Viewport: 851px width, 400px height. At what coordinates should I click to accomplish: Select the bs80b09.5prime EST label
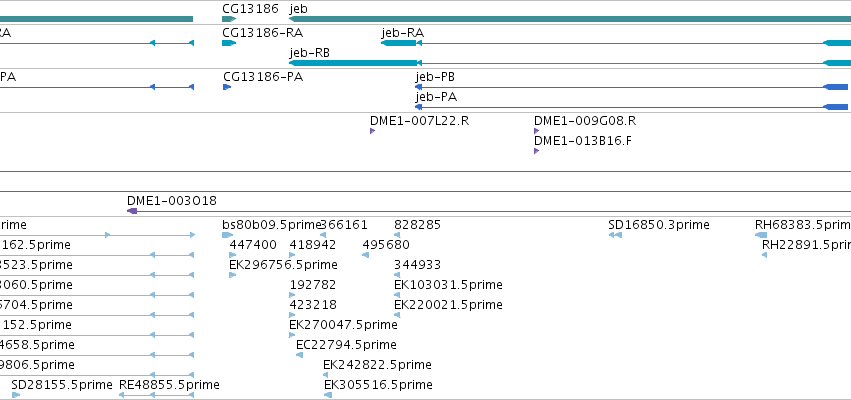tap(272, 225)
